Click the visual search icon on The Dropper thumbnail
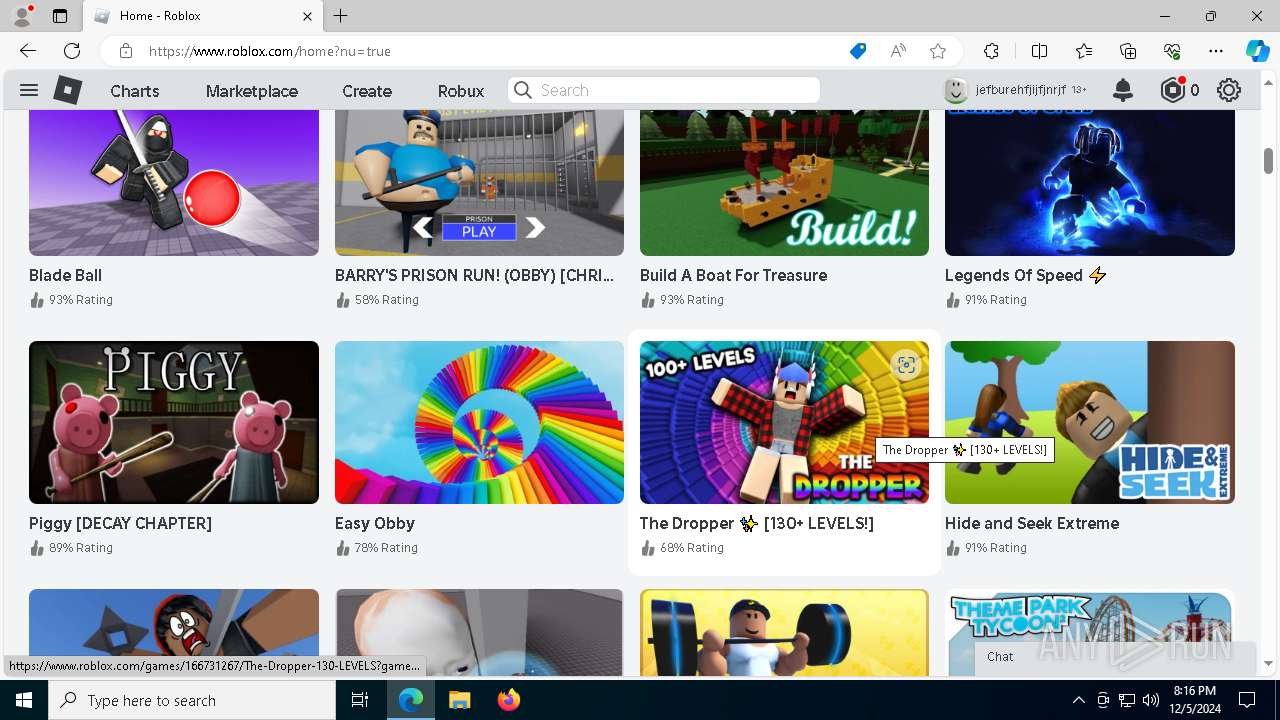1280x720 pixels. [906, 365]
